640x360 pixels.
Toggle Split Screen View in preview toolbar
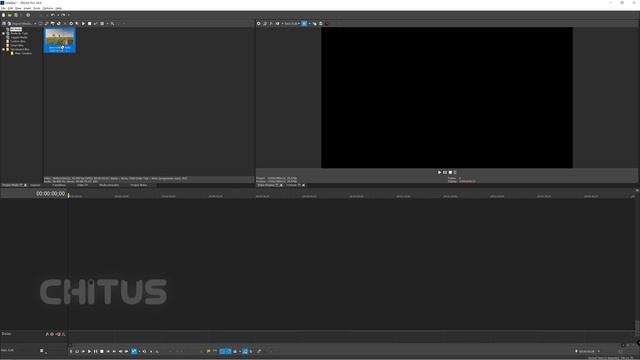278,24
